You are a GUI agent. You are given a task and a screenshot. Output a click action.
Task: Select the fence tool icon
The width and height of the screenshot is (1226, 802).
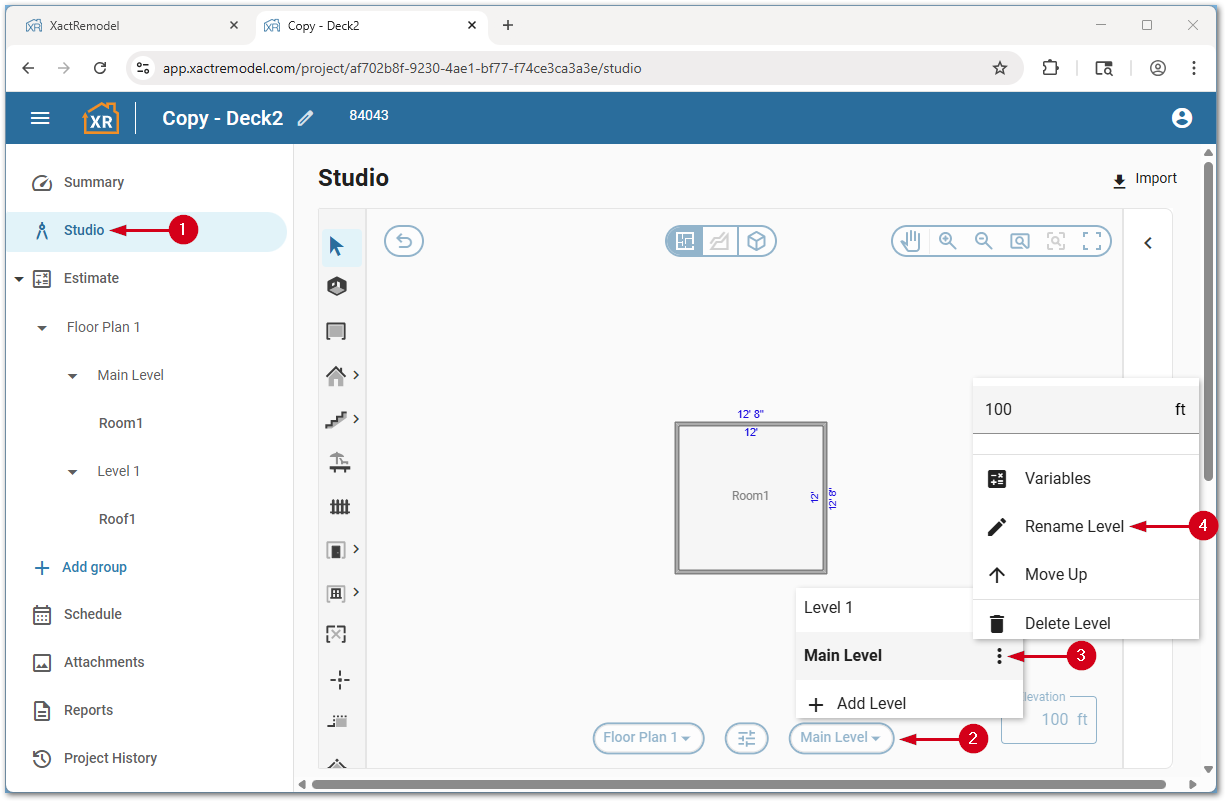[339, 507]
